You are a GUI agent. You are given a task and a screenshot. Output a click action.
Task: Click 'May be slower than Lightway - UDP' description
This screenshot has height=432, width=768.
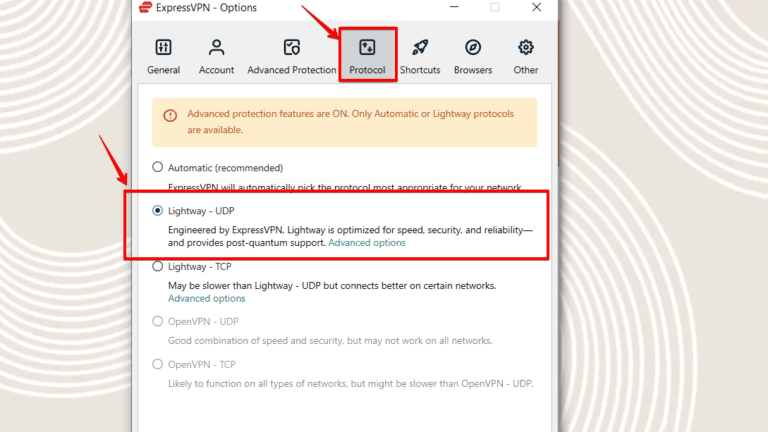click(332, 286)
